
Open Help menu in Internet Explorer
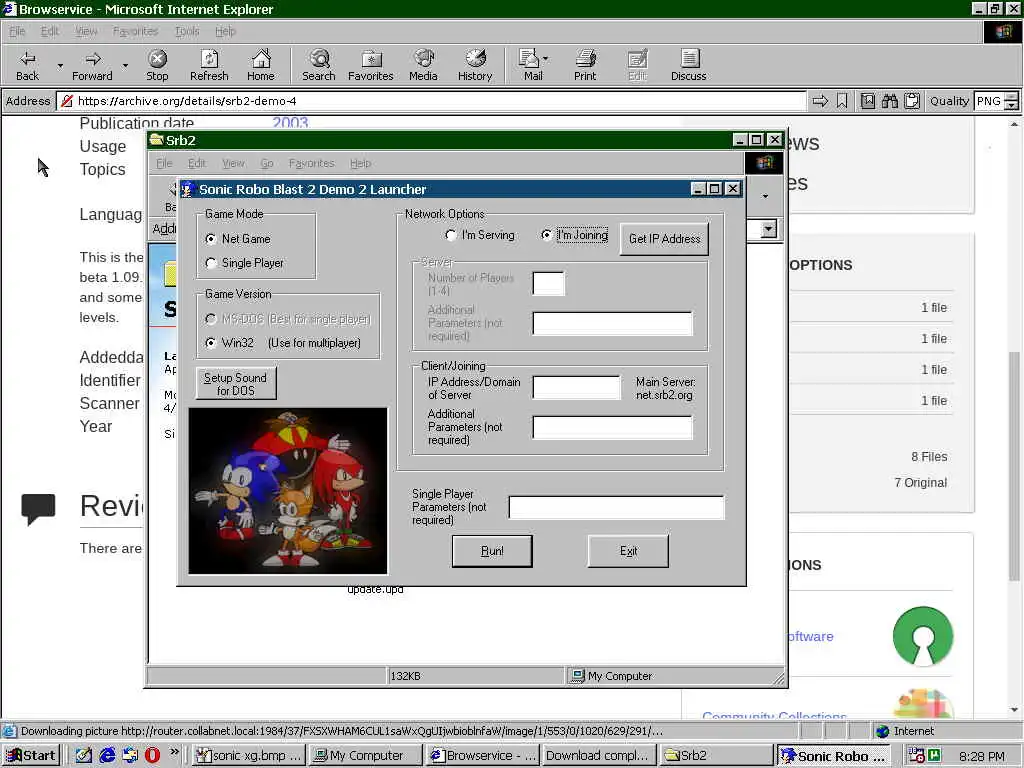[225, 31]
